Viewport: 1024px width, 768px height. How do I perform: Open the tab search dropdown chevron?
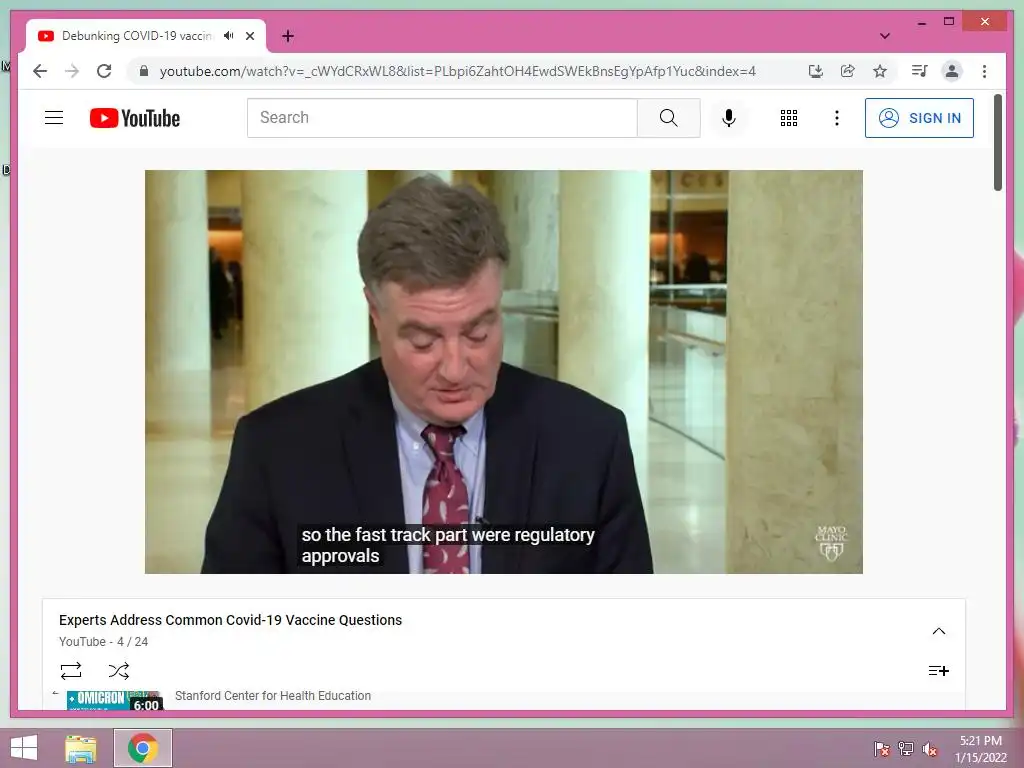pyautogui.click(x=884, y=36)
